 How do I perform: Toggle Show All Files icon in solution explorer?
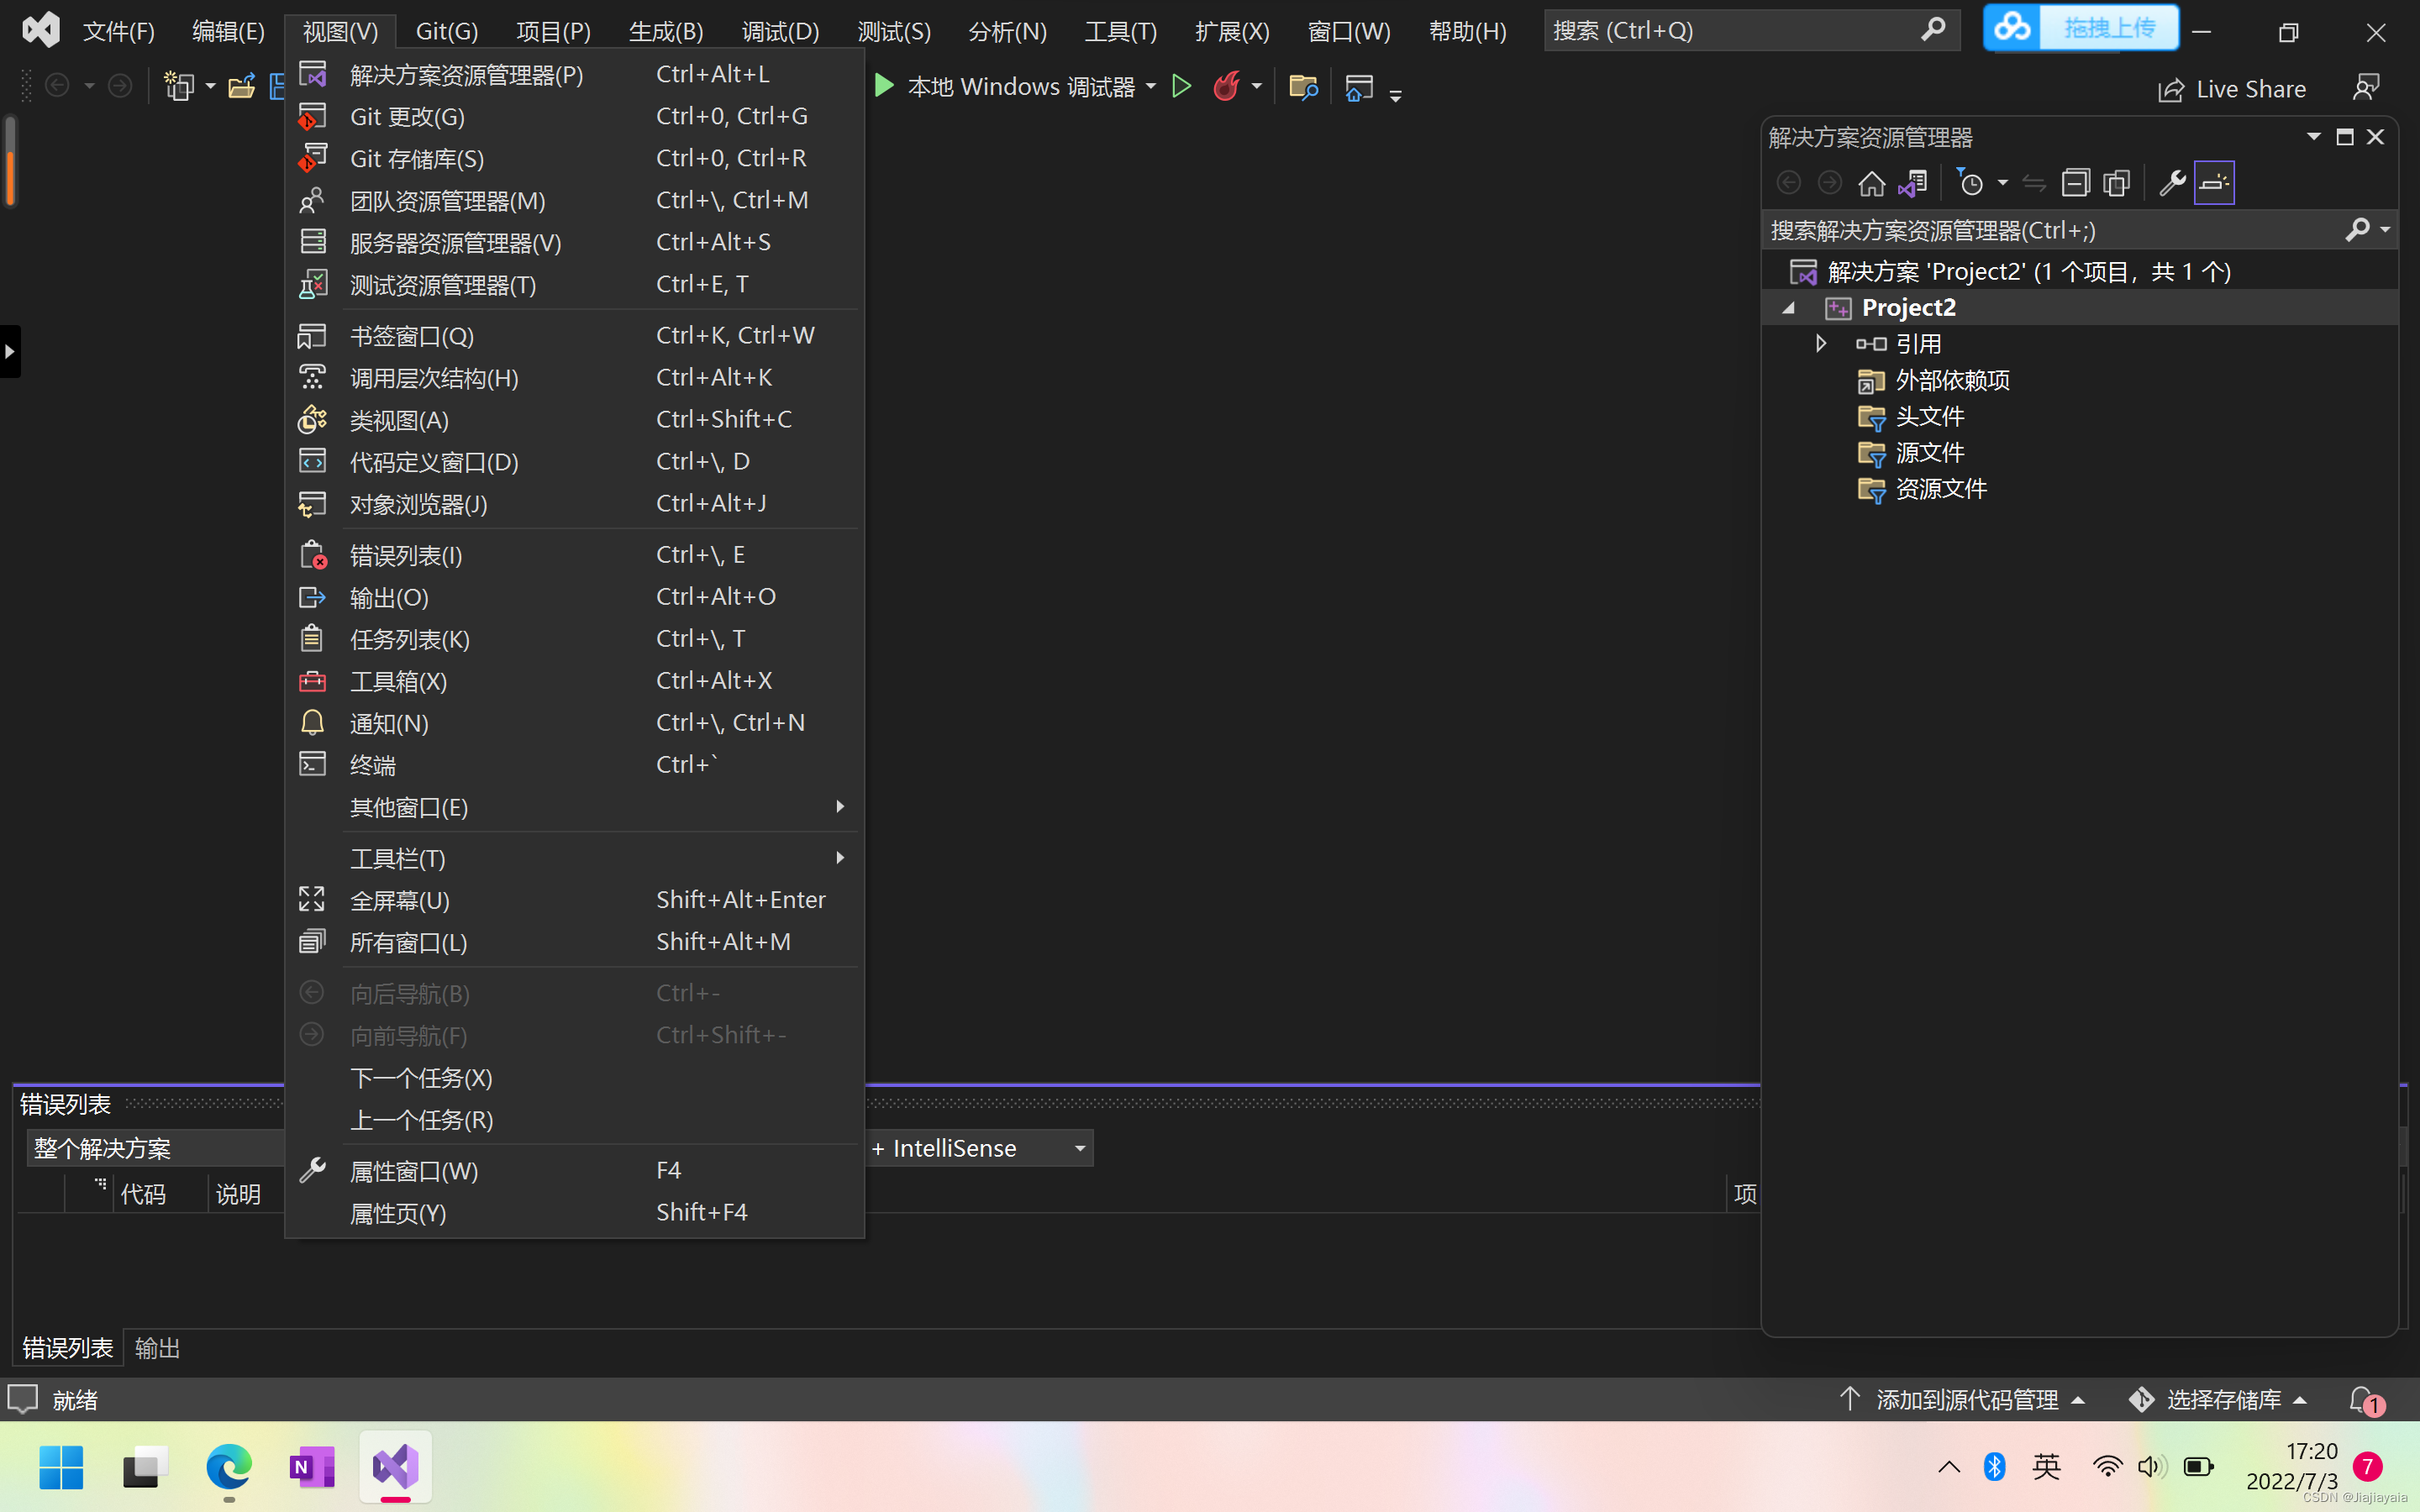[x=2116, y=183]
